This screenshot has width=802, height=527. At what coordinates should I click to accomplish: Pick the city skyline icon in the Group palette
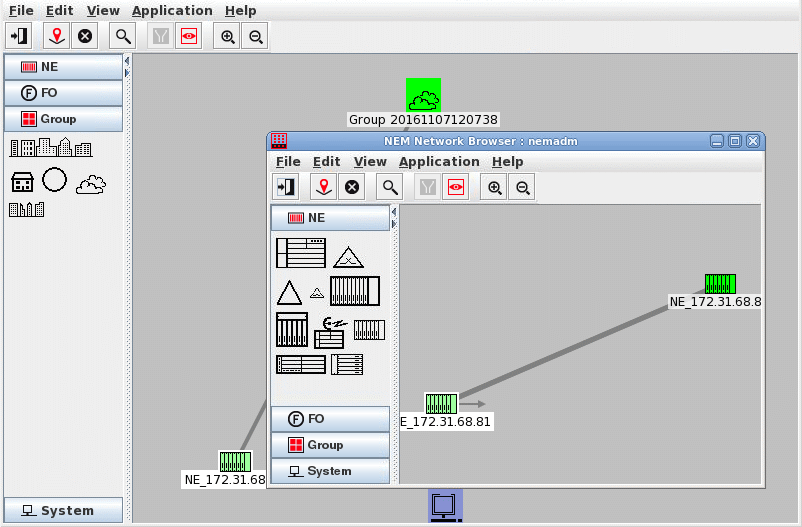pos(51,148)
